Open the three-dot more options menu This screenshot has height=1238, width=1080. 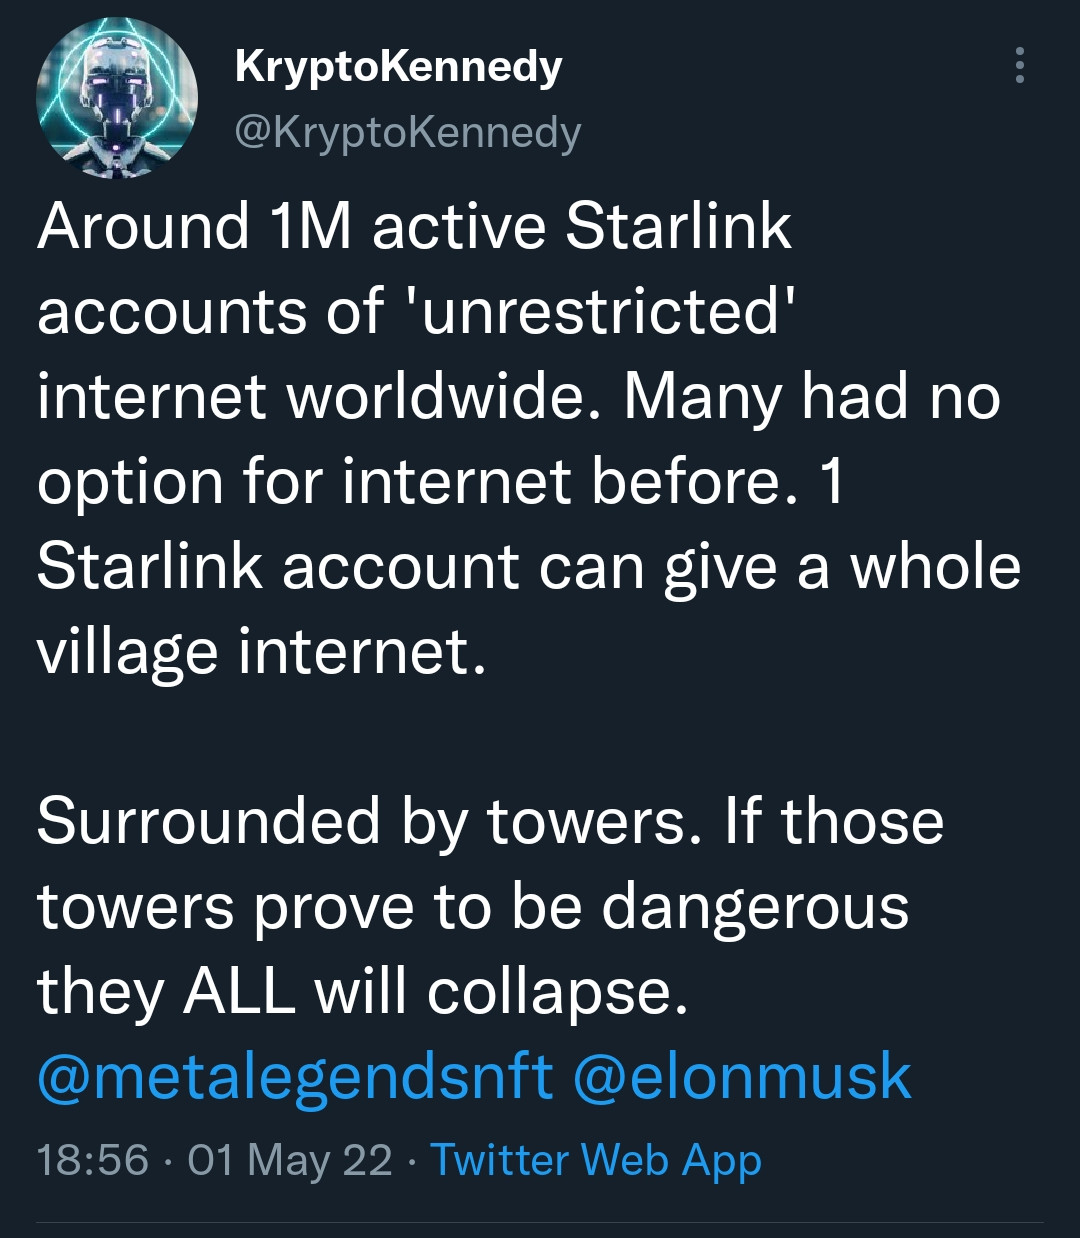pos(1019,65)
